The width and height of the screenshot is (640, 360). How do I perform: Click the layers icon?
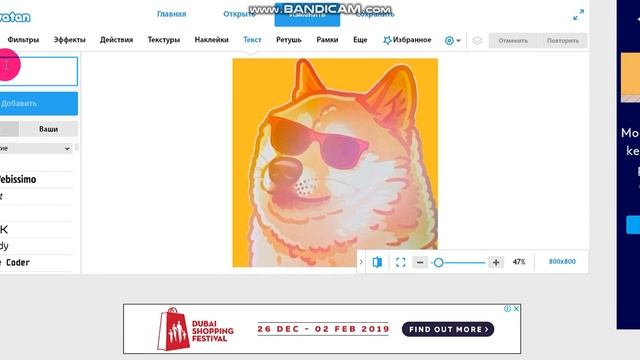click(477, 40)
